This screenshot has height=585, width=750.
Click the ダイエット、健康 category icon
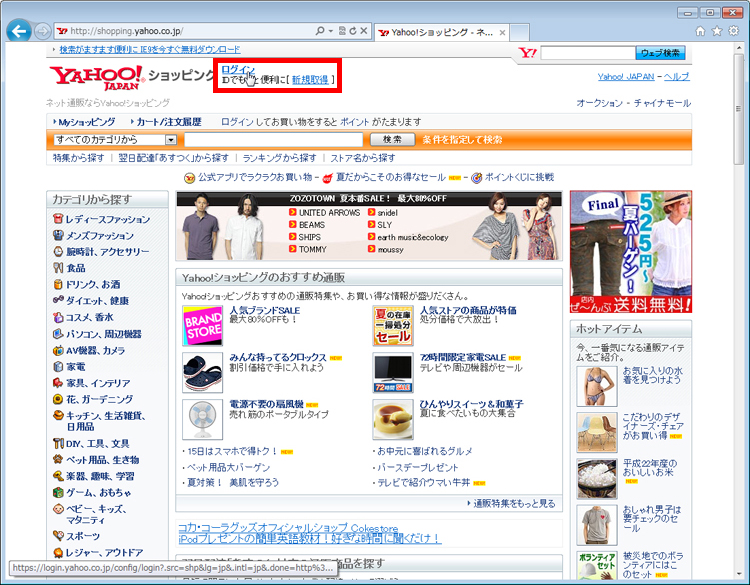58,300
